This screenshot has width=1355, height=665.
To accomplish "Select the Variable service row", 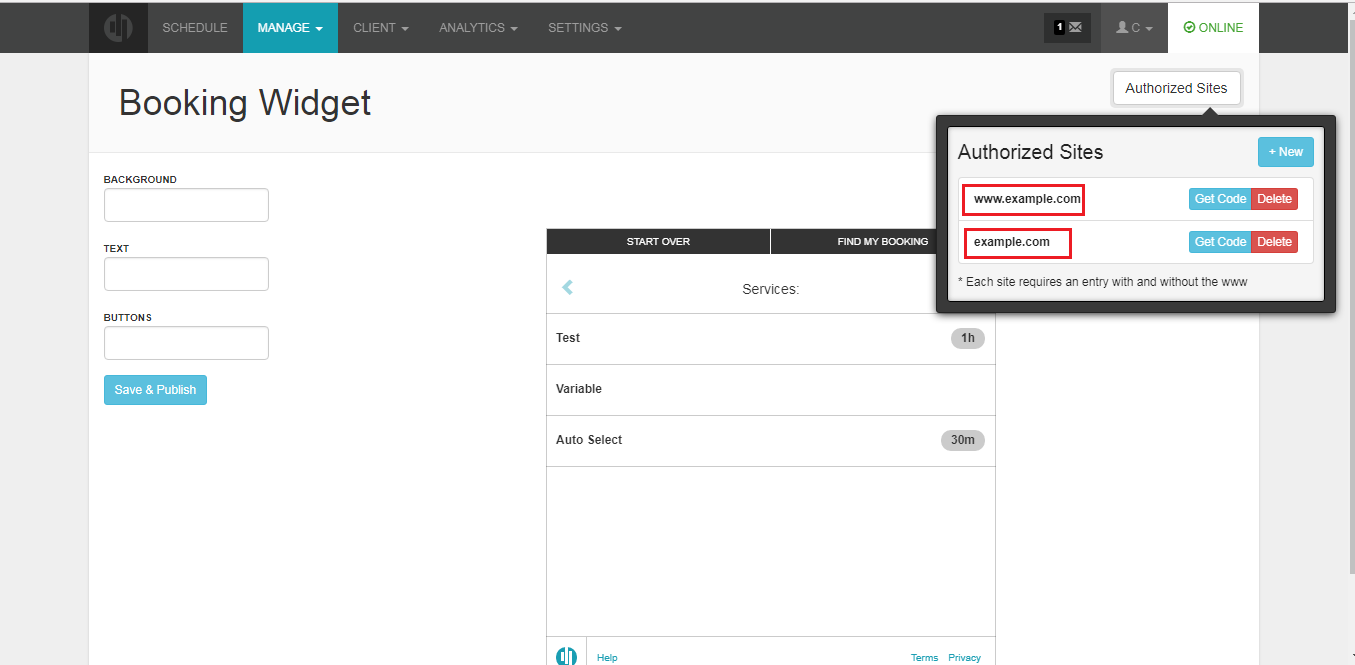I will click(771, 390).
